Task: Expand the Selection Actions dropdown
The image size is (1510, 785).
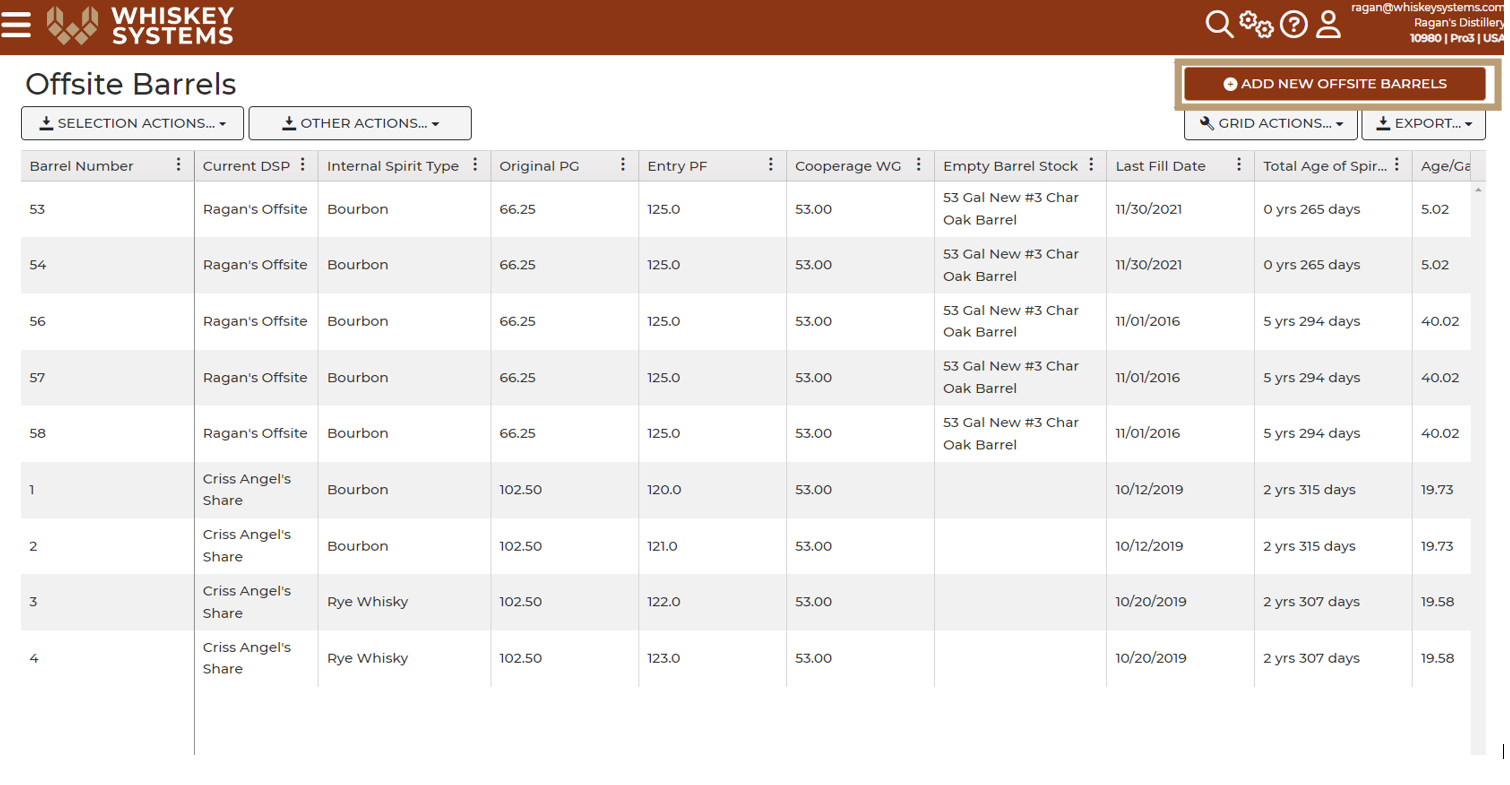Action: (x=132, y=123)
